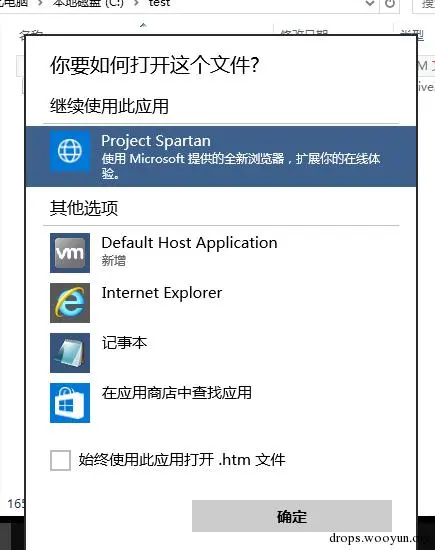Viewport: 435px width, 550px height.
Task: Click the 在应用商店中查找应用 text link
Action: coord(176,393)
